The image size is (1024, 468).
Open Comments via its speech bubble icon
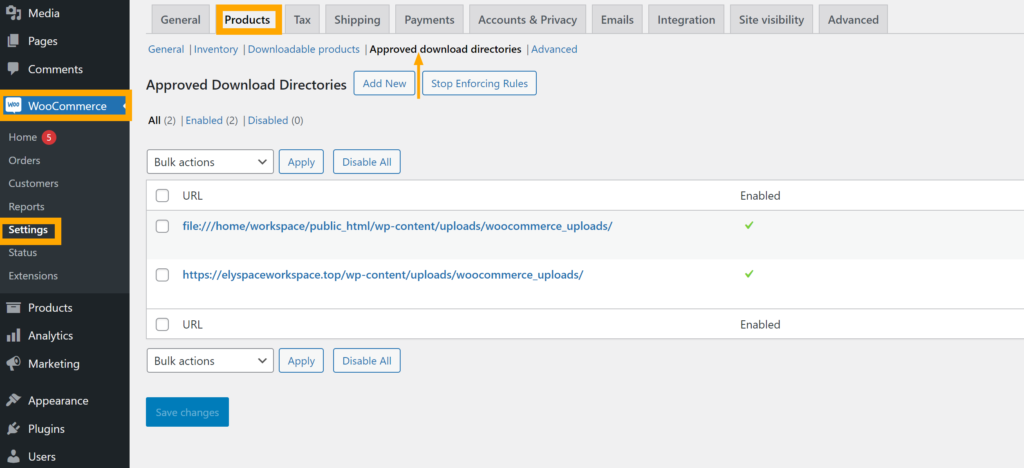pos(13,69)
